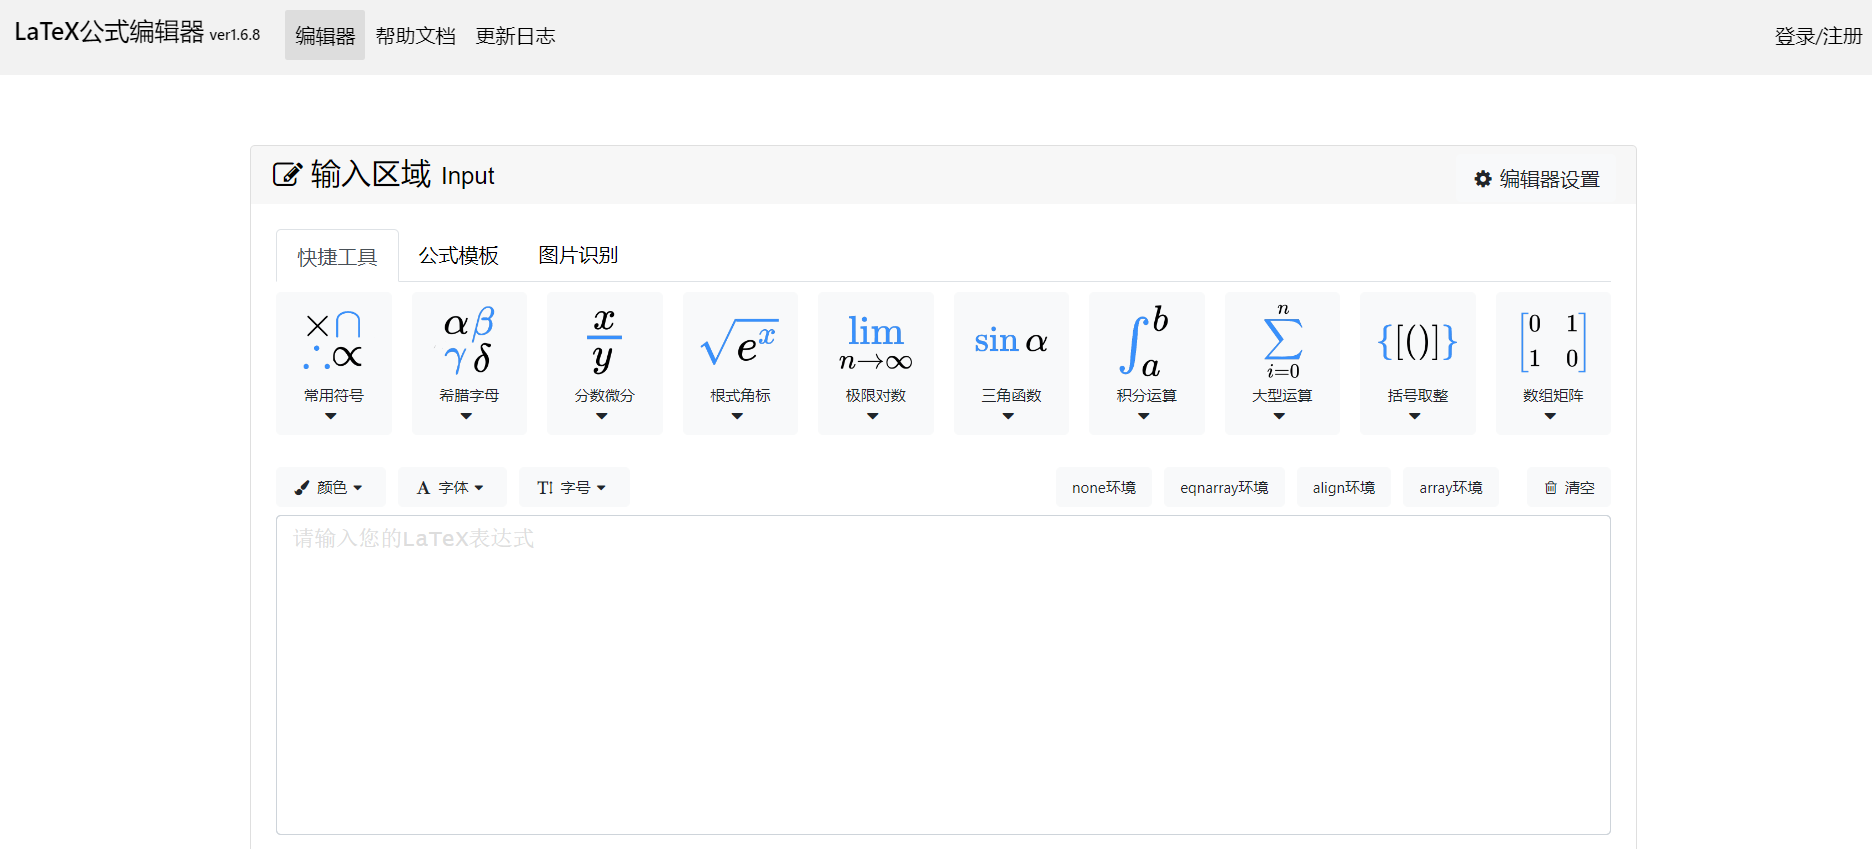Click the root and subscript (根式角标) icon
Viewport: 1872px width, 849px height.
(x=740, y=362)
